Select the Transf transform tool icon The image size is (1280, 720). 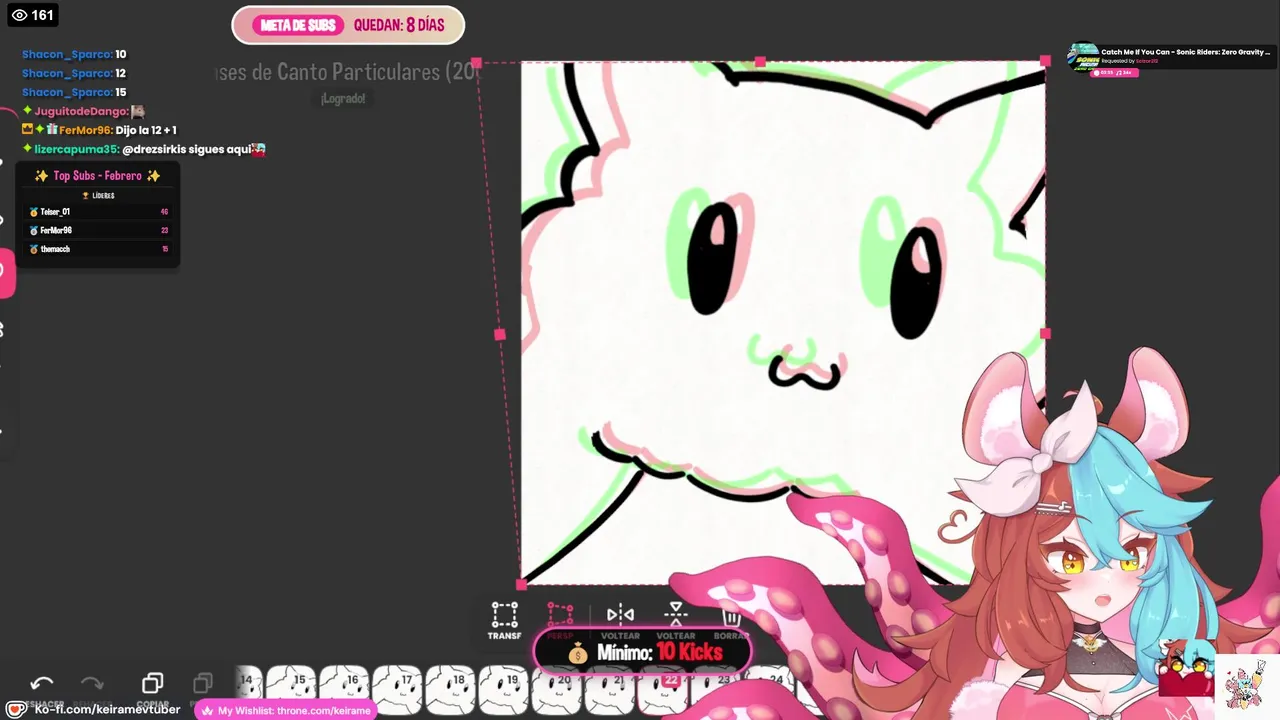pyautogui.click(x=504, y=614)
